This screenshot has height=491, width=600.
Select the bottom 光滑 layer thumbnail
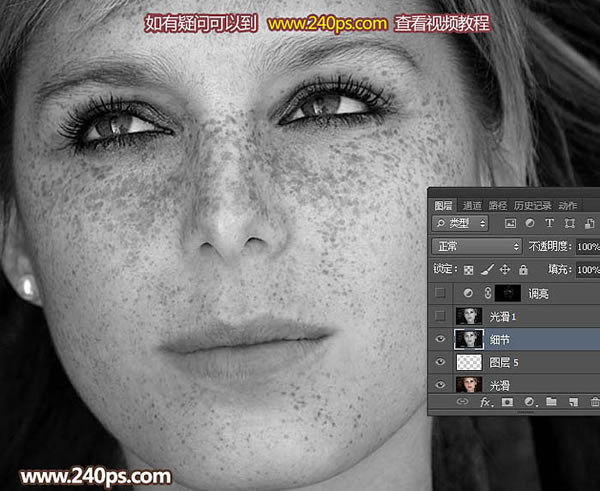click(469, 384)
